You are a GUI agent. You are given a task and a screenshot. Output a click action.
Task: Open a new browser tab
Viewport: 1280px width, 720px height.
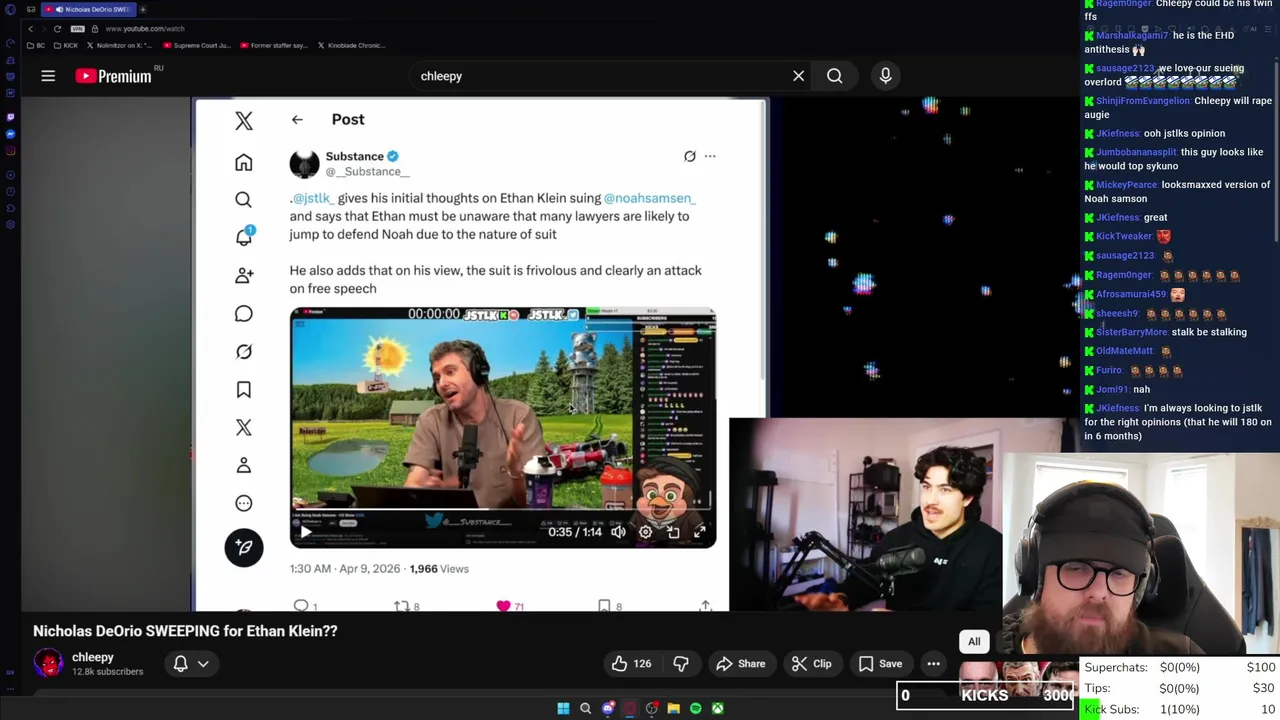[x=143, y=9]
